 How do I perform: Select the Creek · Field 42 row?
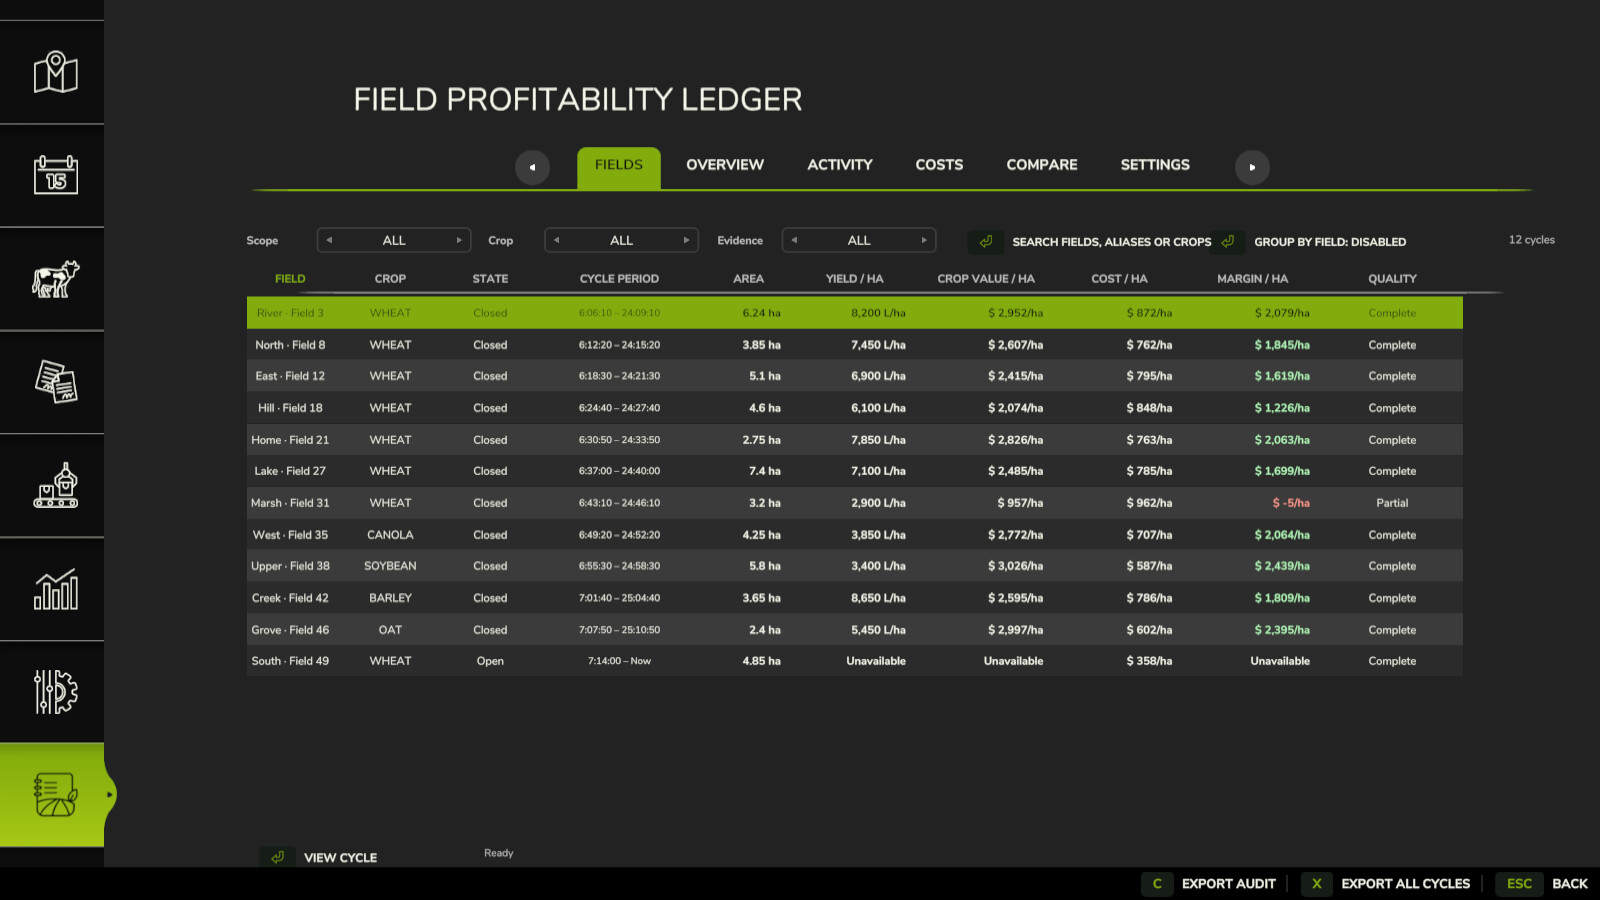(855, 598)
